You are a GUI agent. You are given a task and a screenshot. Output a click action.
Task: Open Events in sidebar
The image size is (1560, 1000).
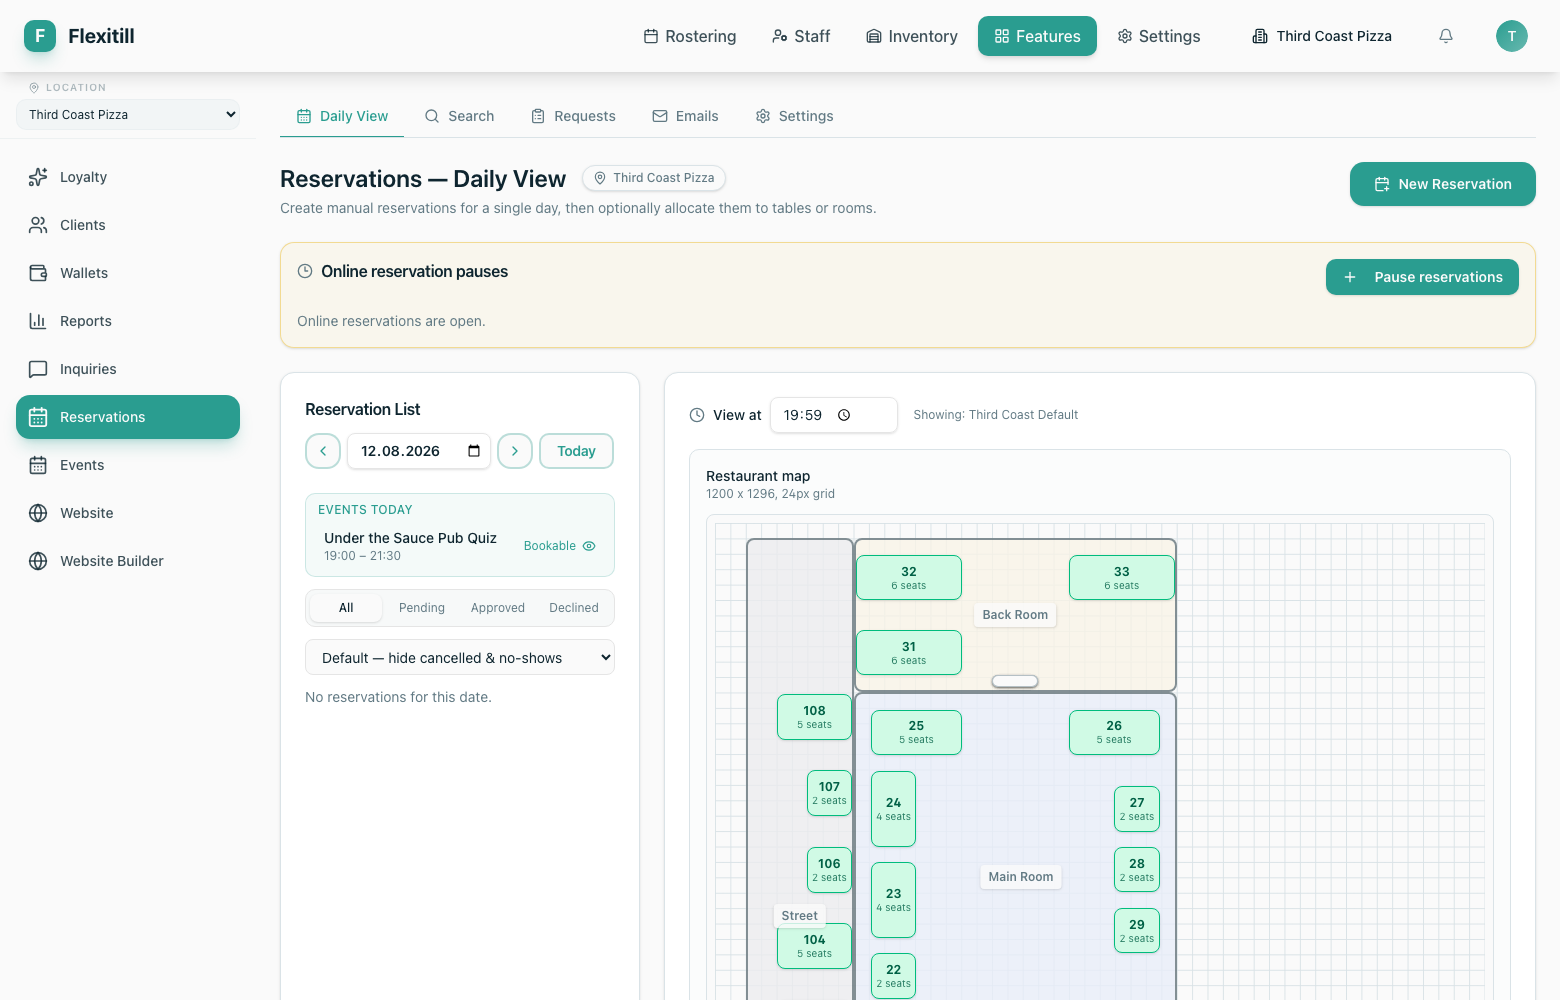tap(128, 465)
